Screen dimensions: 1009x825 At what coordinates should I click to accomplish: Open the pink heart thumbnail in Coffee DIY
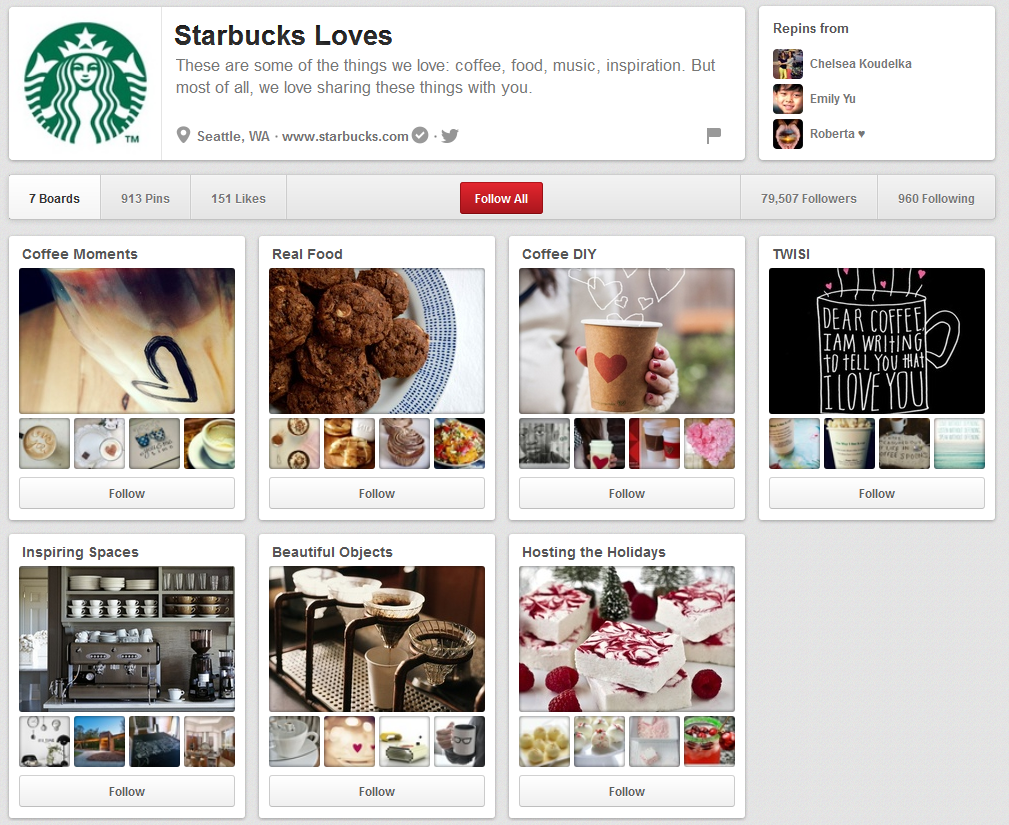pyautogui.click(x=709, y=443)
